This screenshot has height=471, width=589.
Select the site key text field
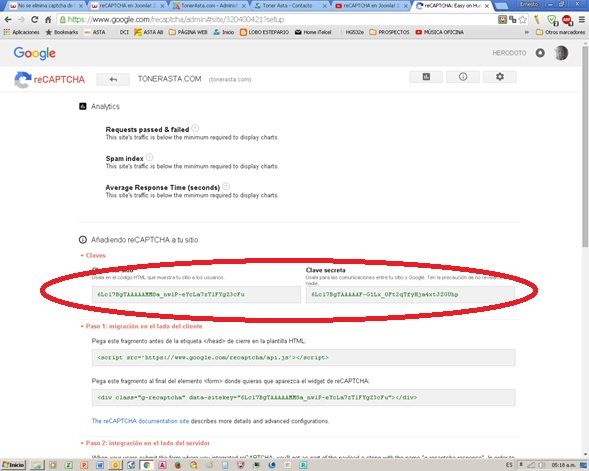point(196,294)
